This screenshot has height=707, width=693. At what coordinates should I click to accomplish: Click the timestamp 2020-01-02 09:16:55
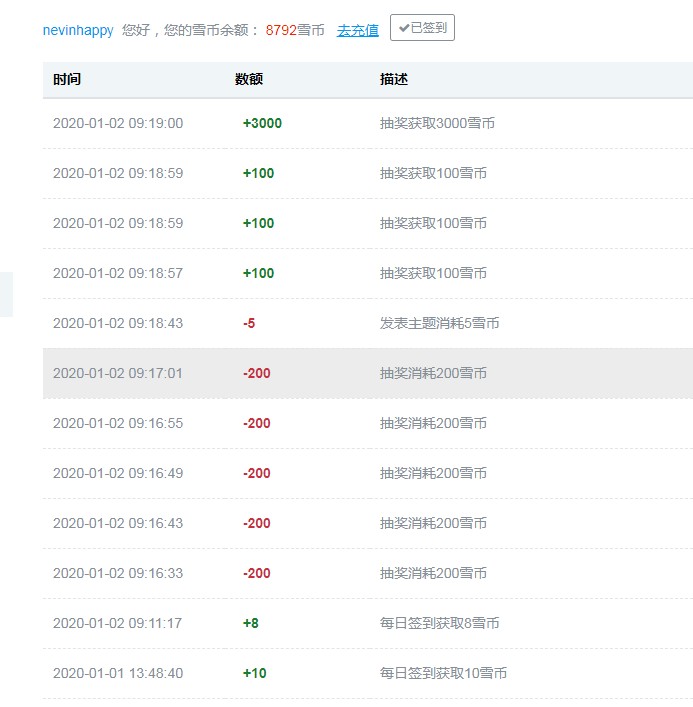[118, 423]
